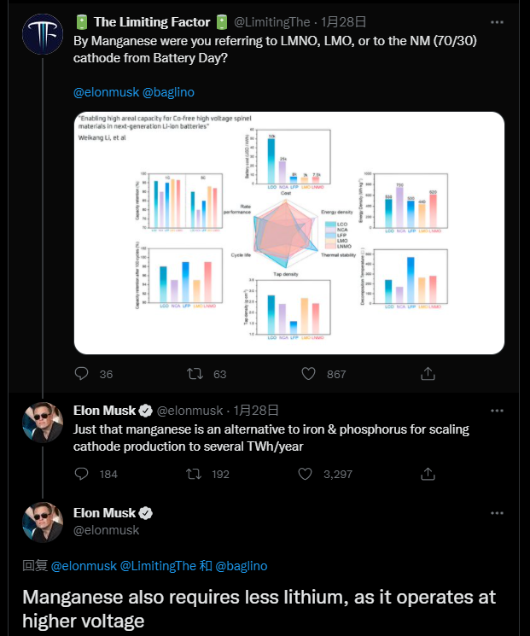The image size is (530, 636).
Task: View The Limiting Factor profile avatar
Action: 42,34
